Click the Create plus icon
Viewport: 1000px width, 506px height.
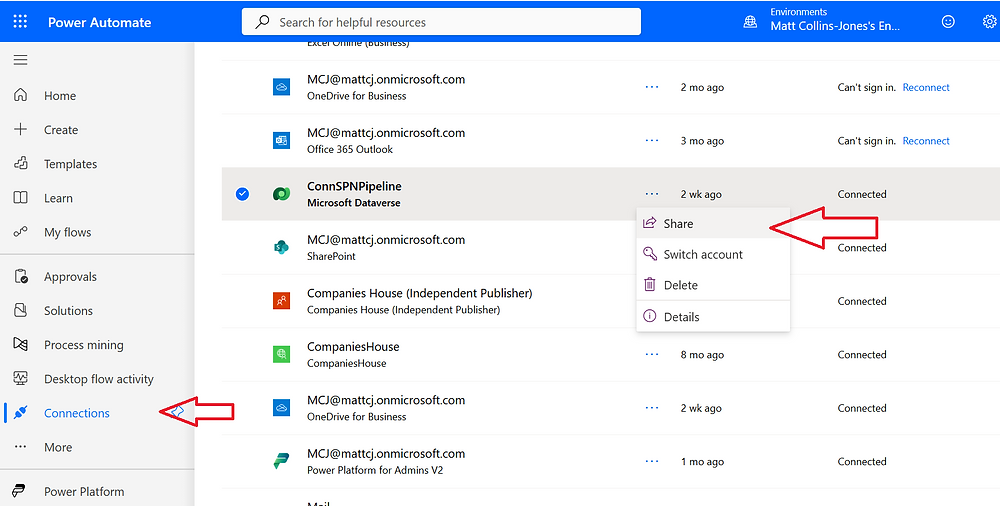20,130
